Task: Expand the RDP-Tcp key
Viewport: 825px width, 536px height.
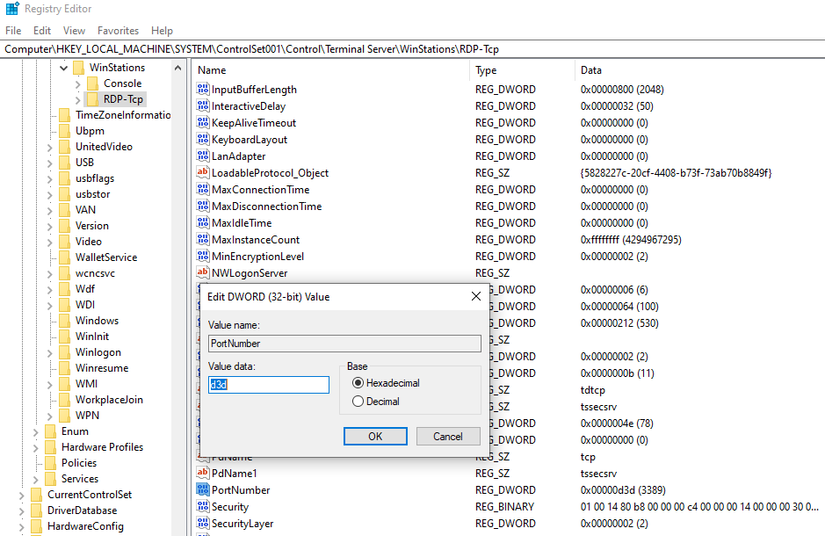Action: click(x=78, y=99)
